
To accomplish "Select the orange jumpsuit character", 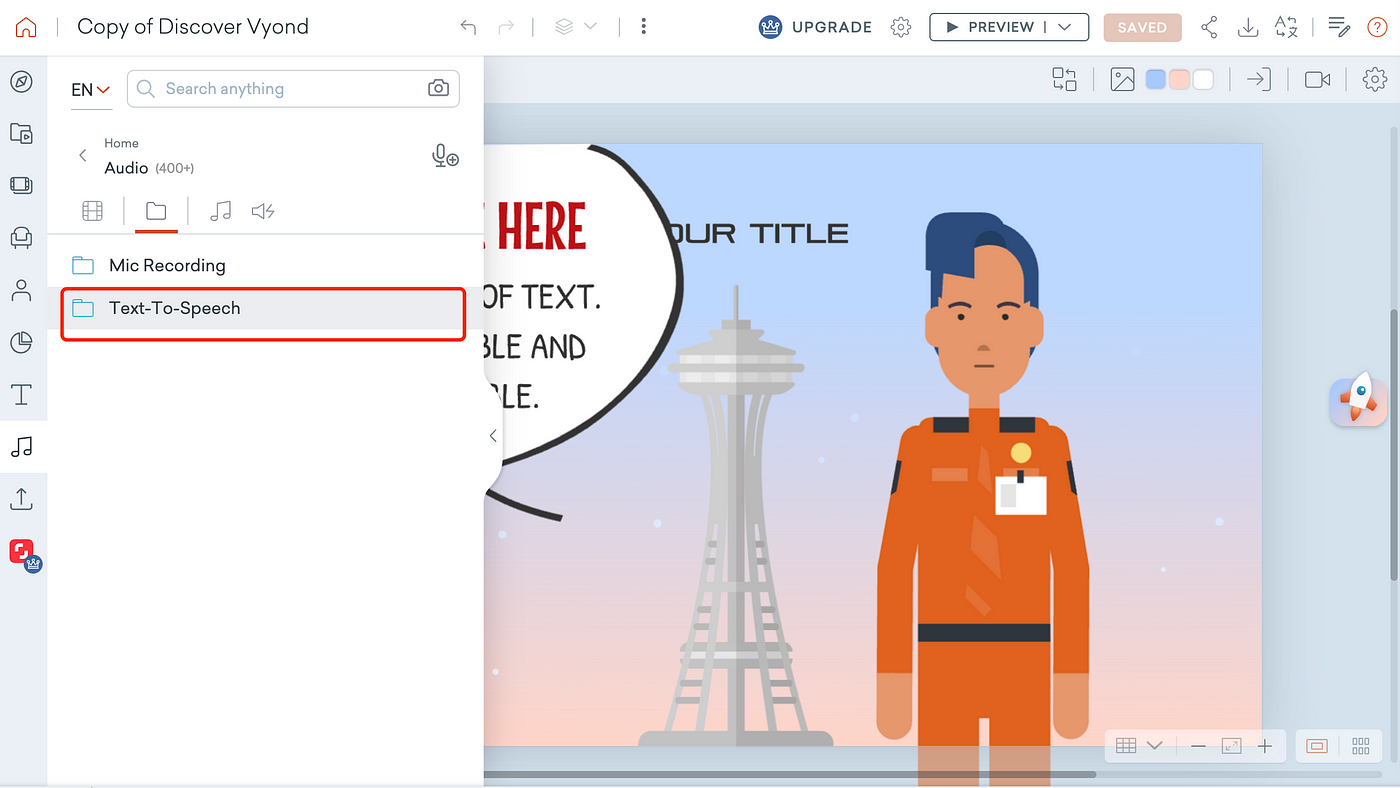I will 983,500.
